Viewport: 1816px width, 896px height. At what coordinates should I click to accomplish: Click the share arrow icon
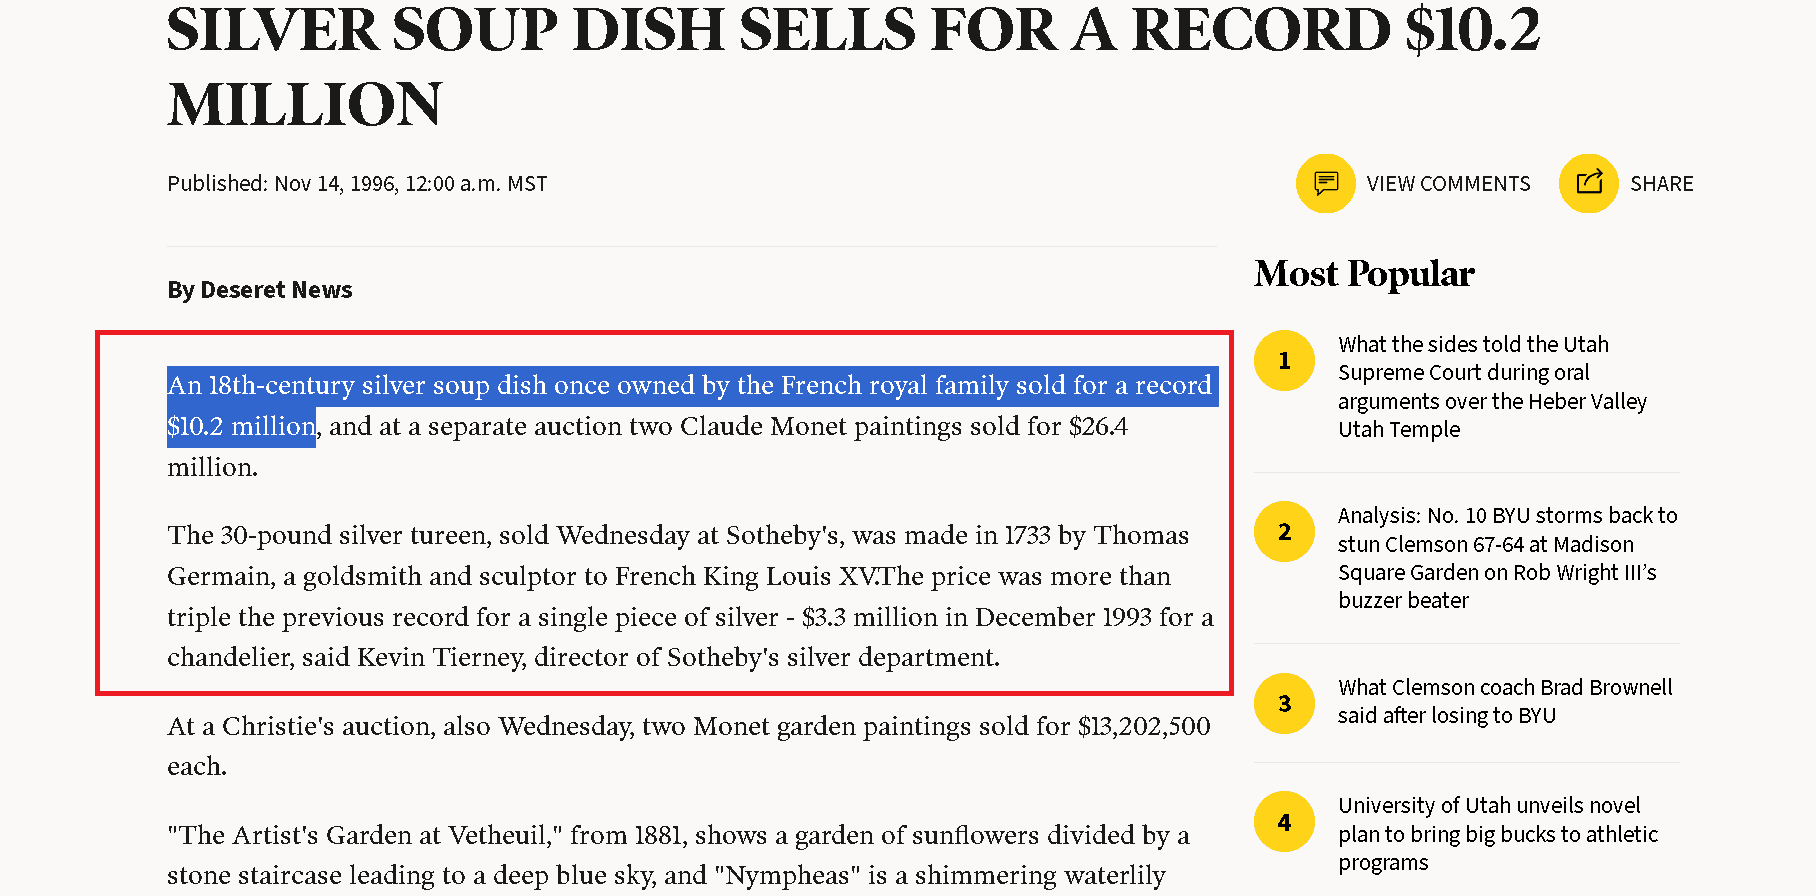(1588, 183)
